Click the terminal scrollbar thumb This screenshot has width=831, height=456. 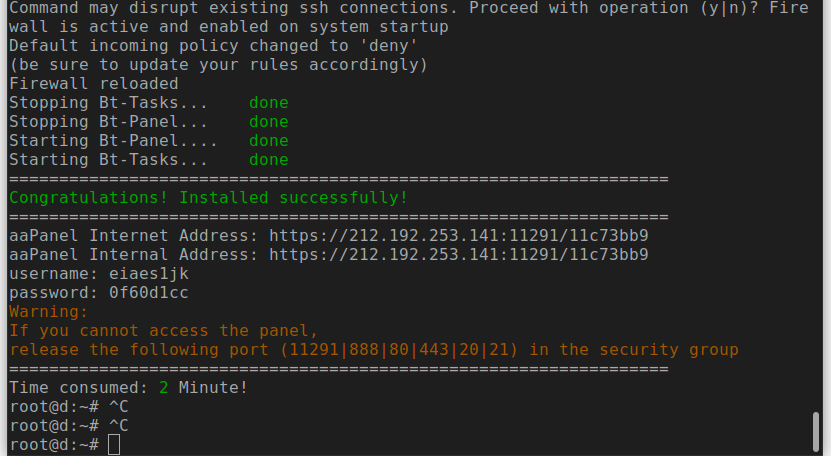816,432
